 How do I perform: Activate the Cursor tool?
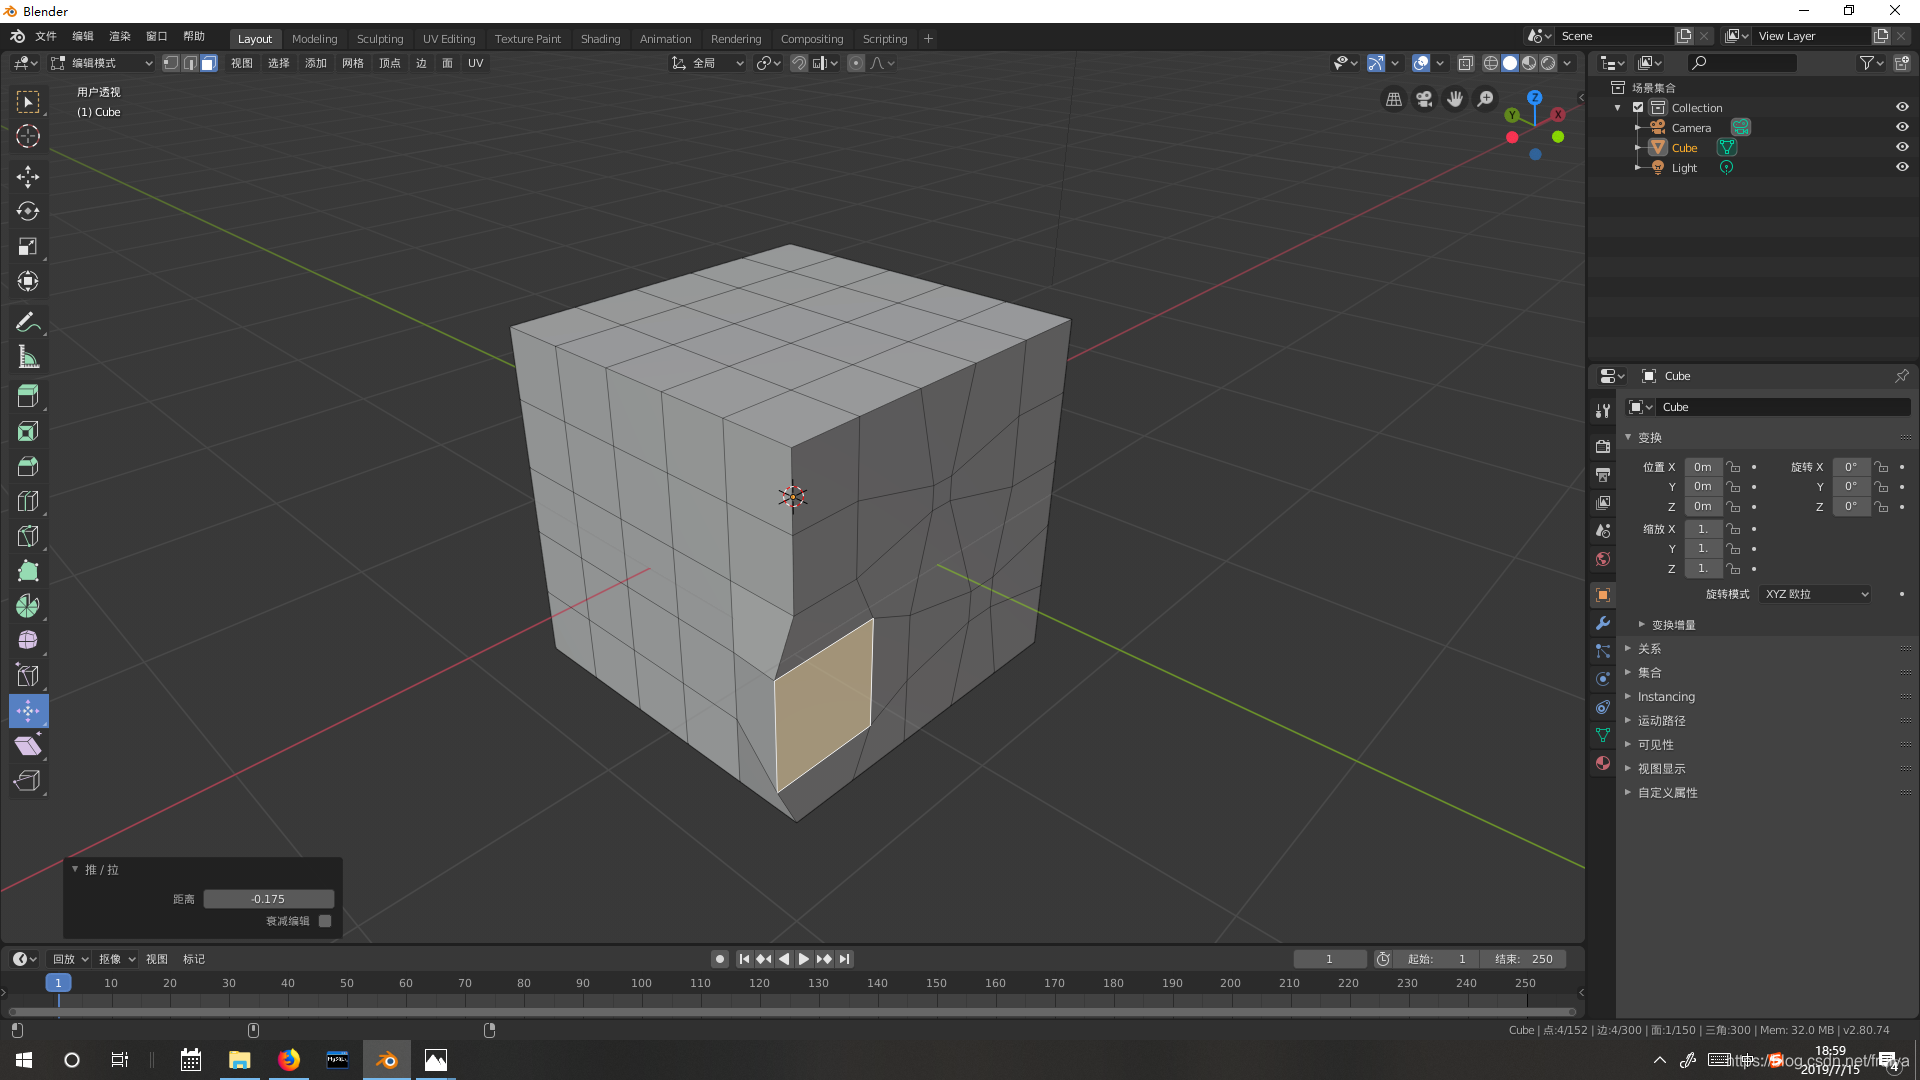[28, 137]
